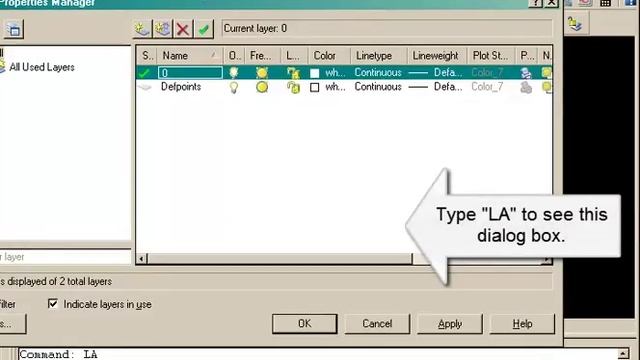Screen dimensions: 640x360
Task: Select All Used Layers in filter tree
Action: pyautogui.click(x=42, y=67)
